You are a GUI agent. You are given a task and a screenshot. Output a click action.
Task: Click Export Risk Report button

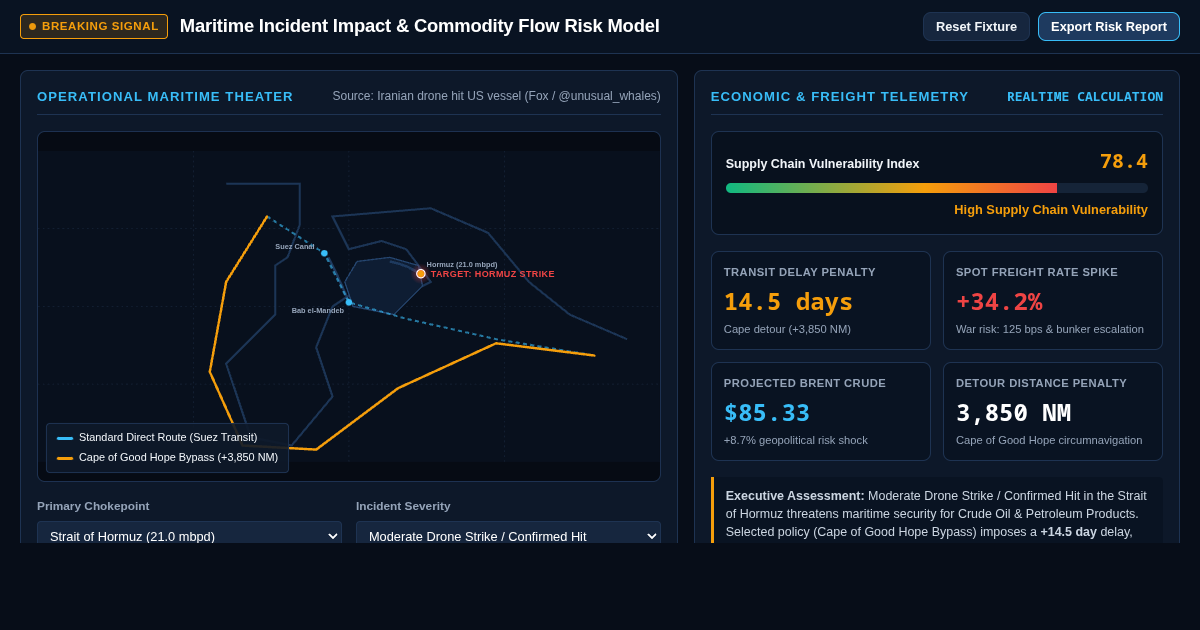tap(1109, 26)
